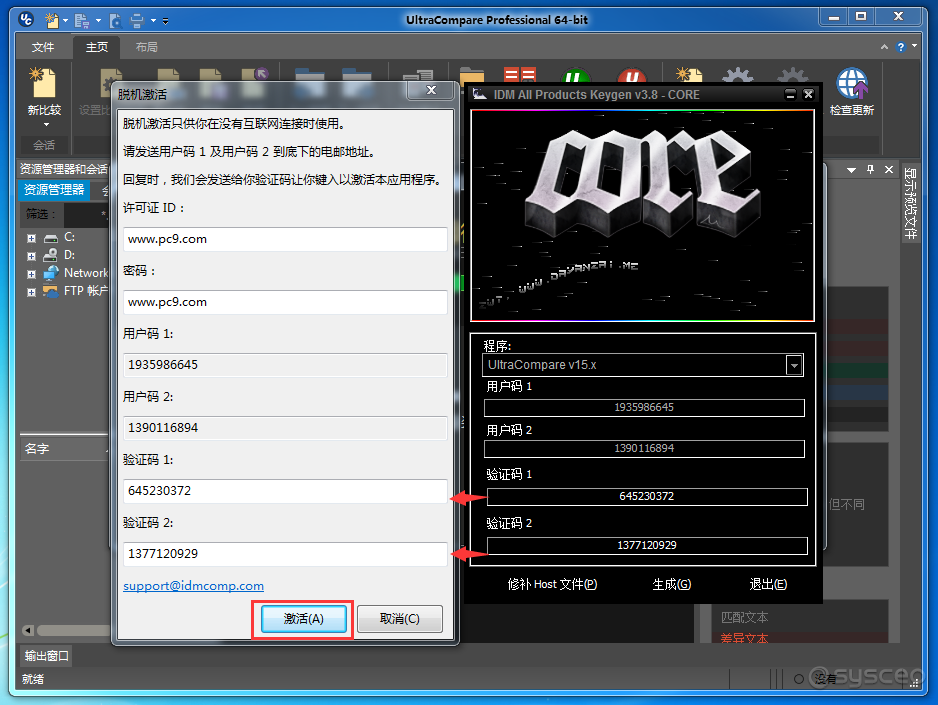Open the 文件 ribbon tab
The width and height of the screenshot is (938, 705).
42,47
